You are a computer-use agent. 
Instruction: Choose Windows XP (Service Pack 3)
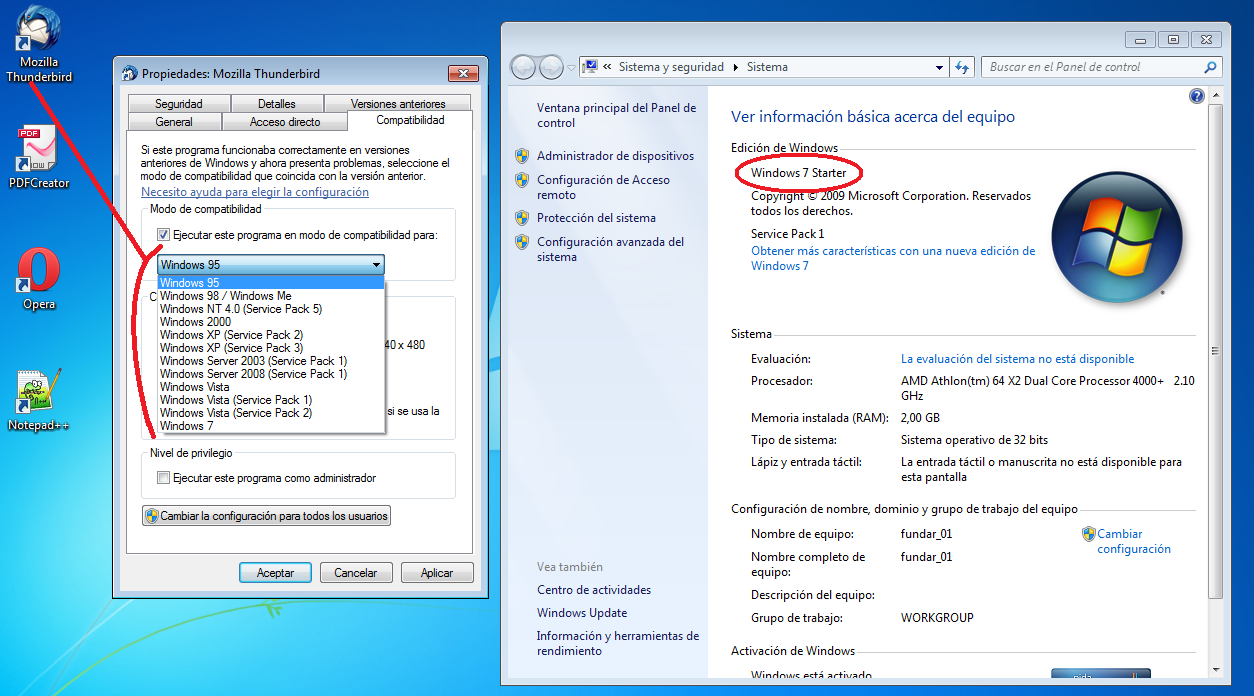click(x=271, y=348)
